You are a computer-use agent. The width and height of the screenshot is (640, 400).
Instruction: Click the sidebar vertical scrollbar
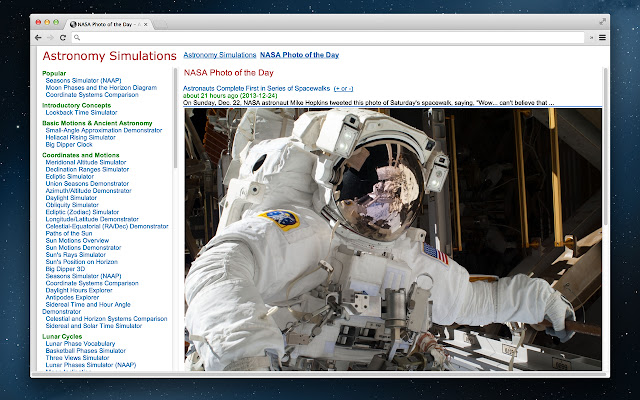tap(176, 118)
